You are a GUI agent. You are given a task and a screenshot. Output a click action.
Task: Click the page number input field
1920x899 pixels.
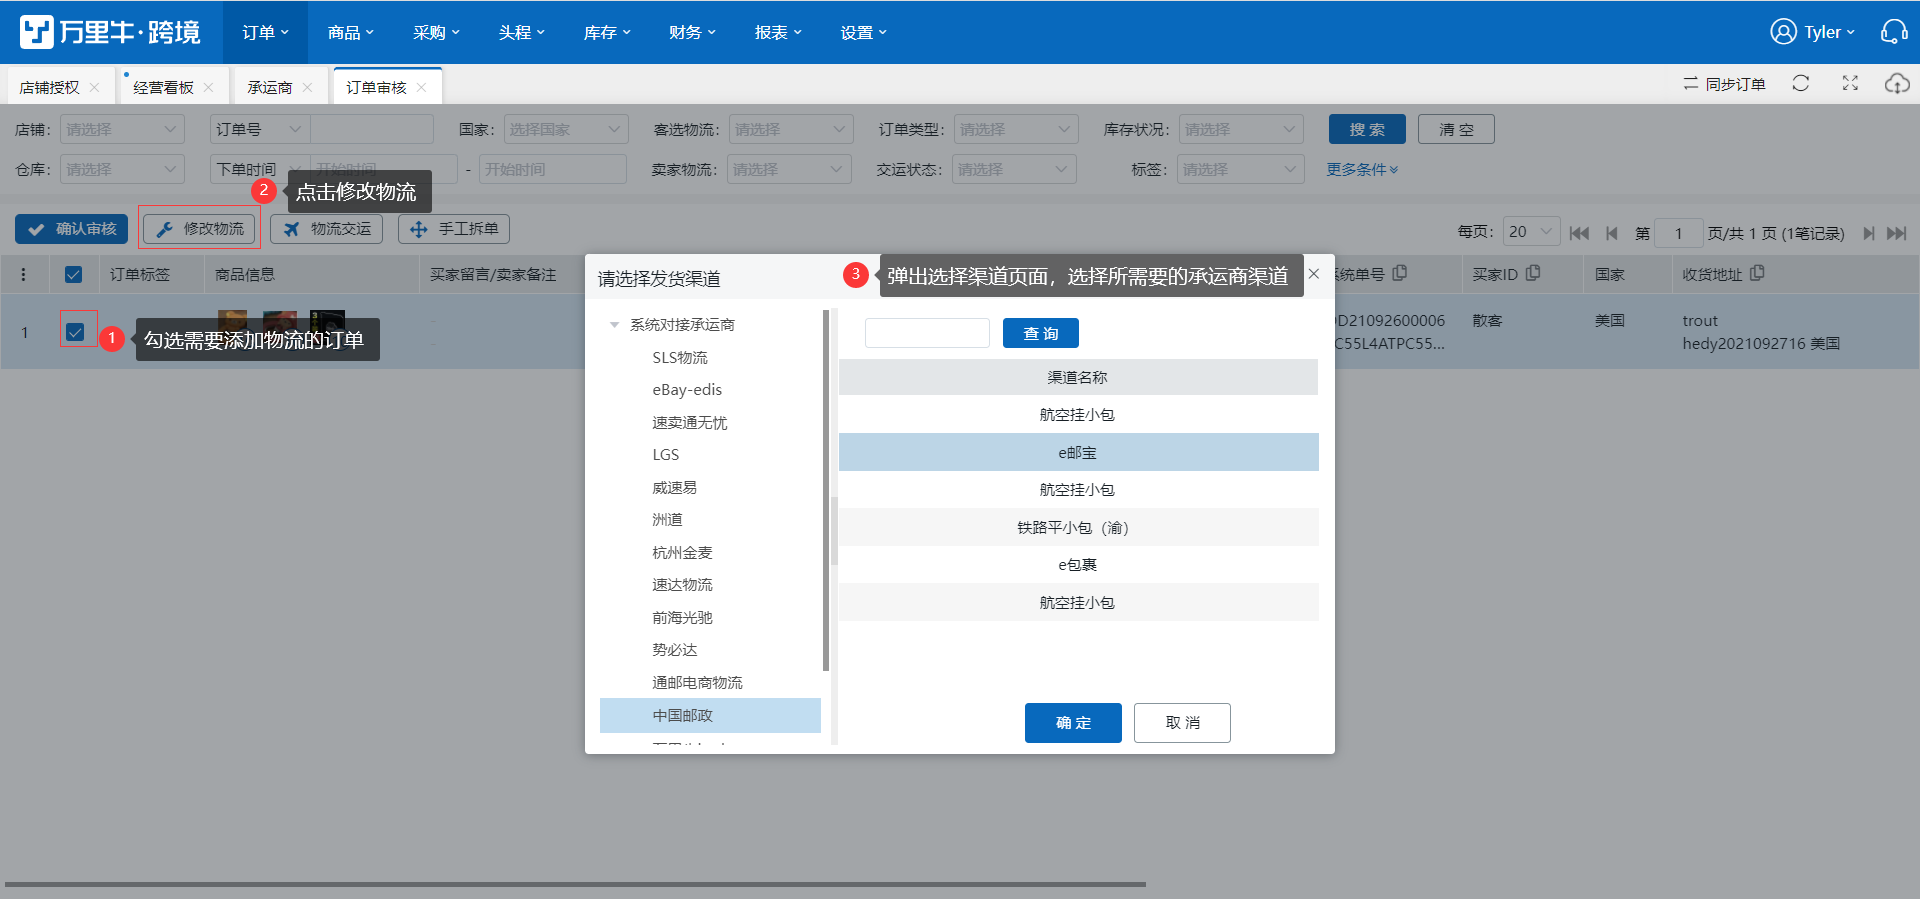coord(1678,233)
